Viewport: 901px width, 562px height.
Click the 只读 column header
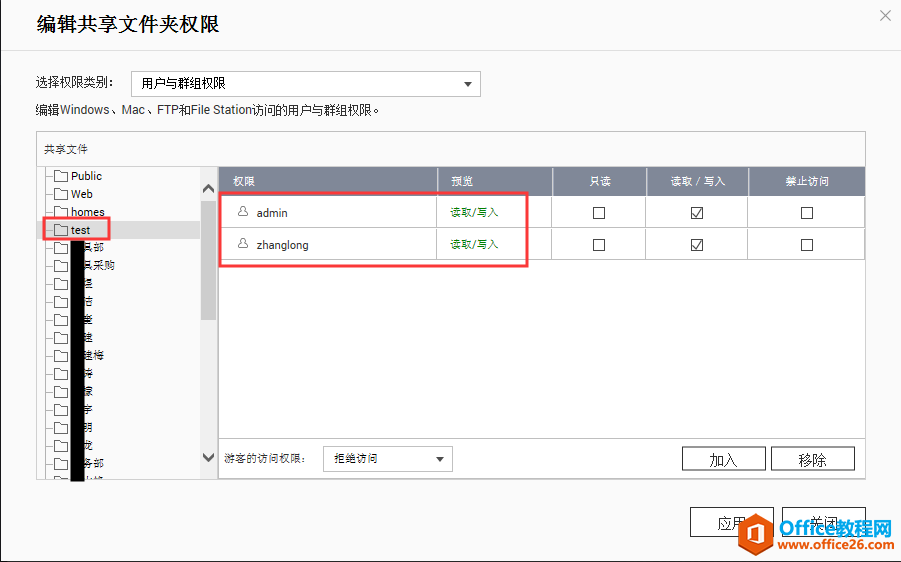point(599,181)
